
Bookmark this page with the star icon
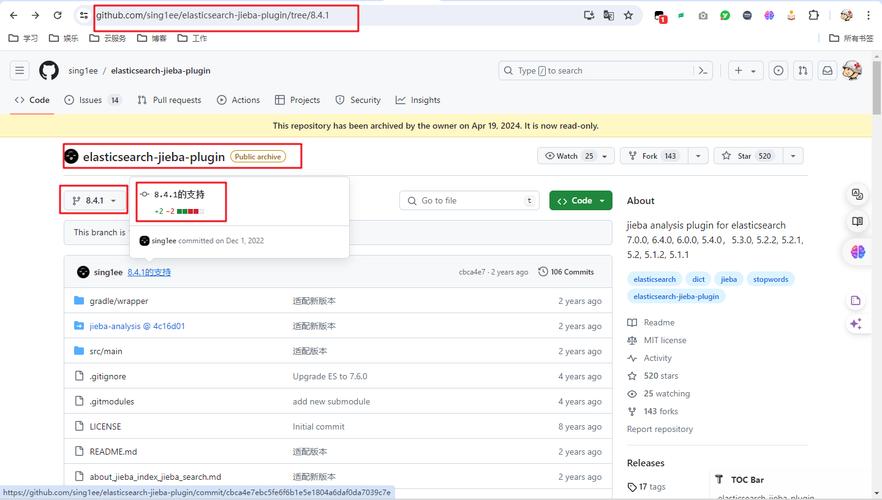pos(628,15)
